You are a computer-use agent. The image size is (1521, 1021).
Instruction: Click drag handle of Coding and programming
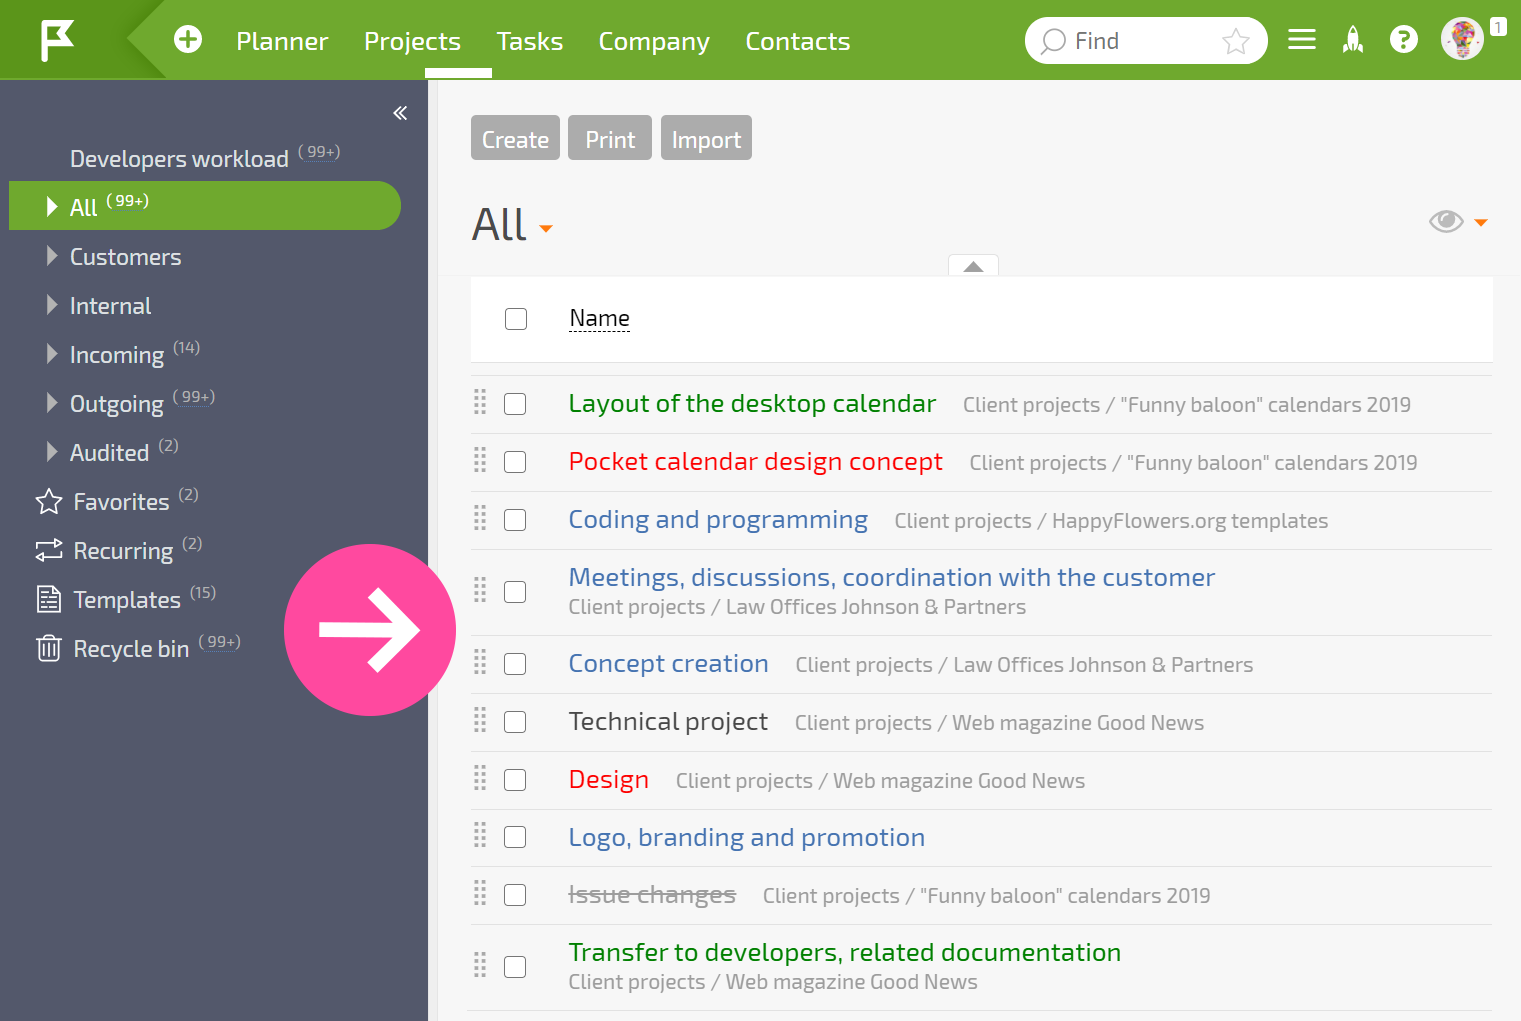[x=480, y=518]
